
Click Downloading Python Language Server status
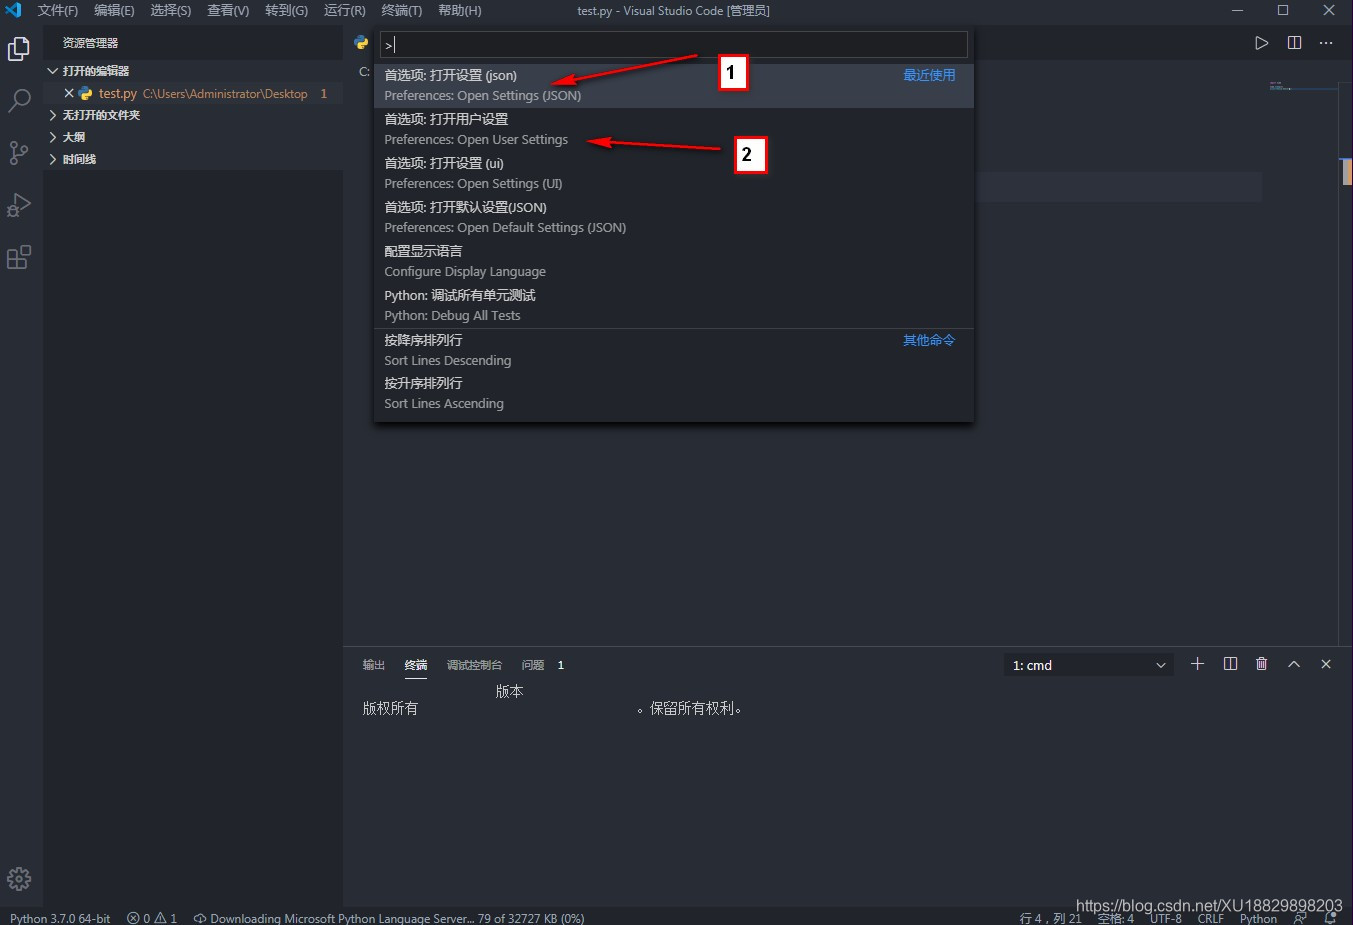[x=389, y=918]
